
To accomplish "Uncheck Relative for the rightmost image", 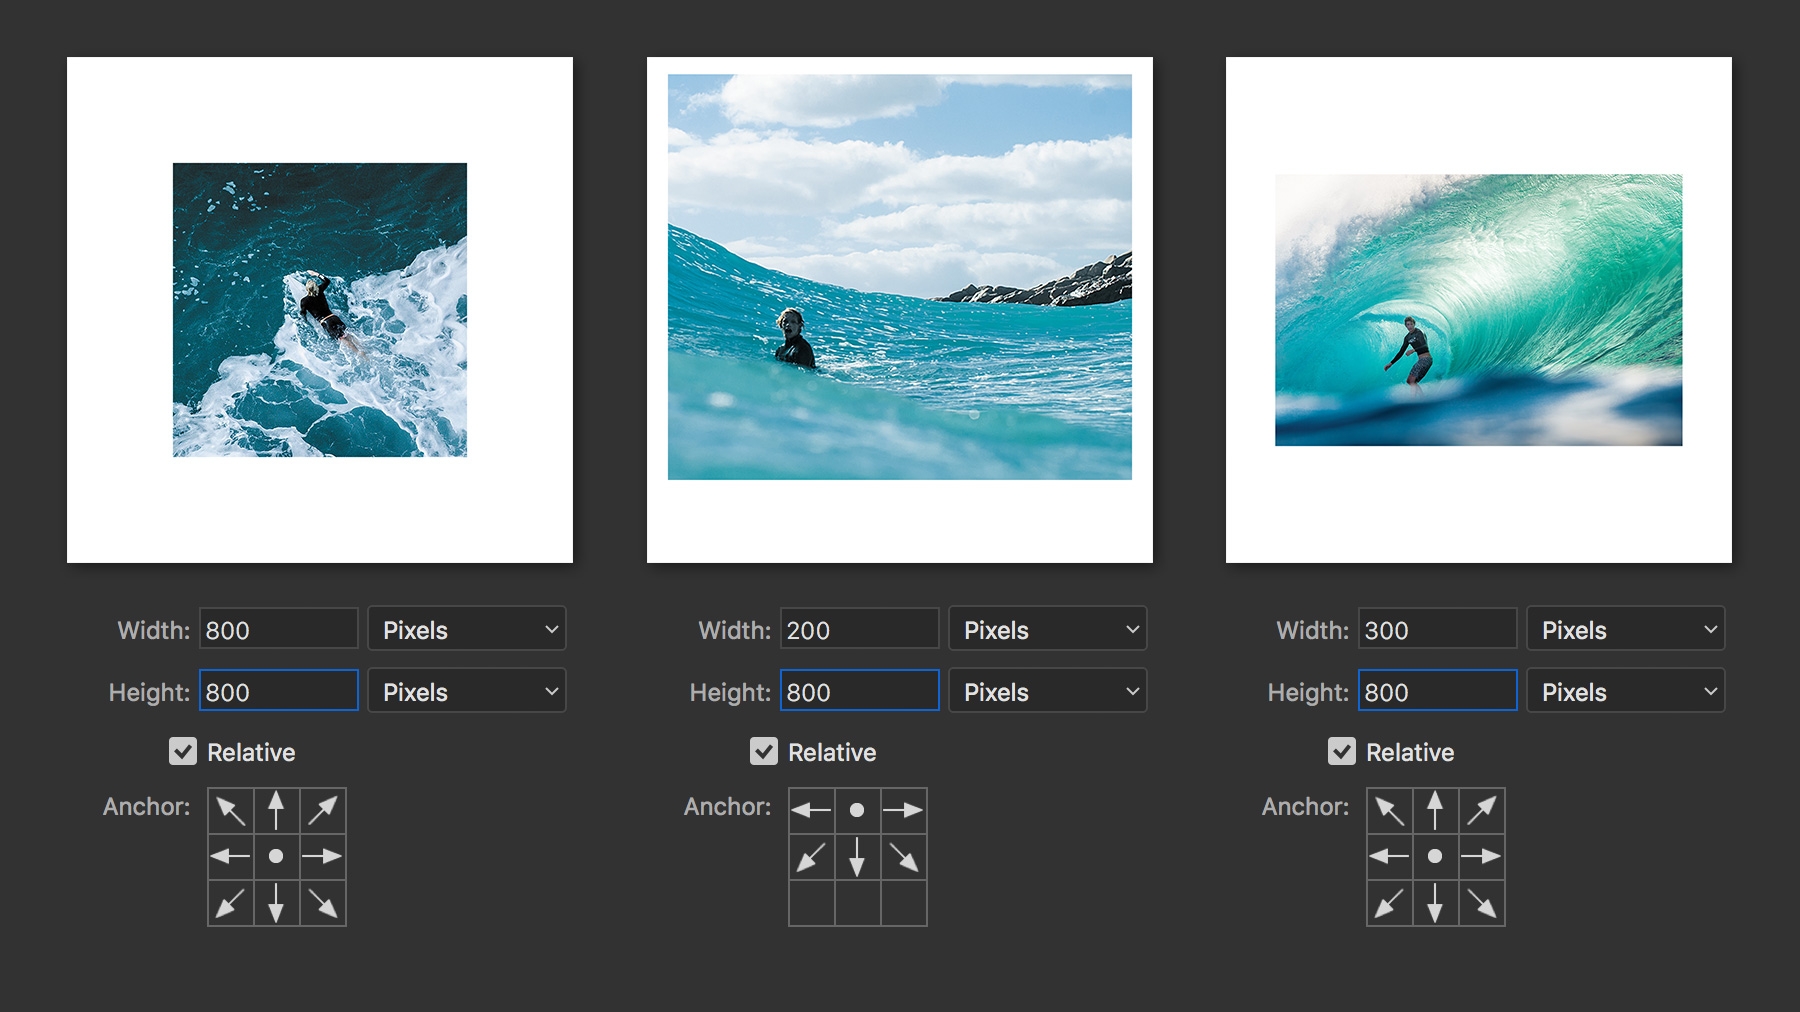I will (1343, 752).
